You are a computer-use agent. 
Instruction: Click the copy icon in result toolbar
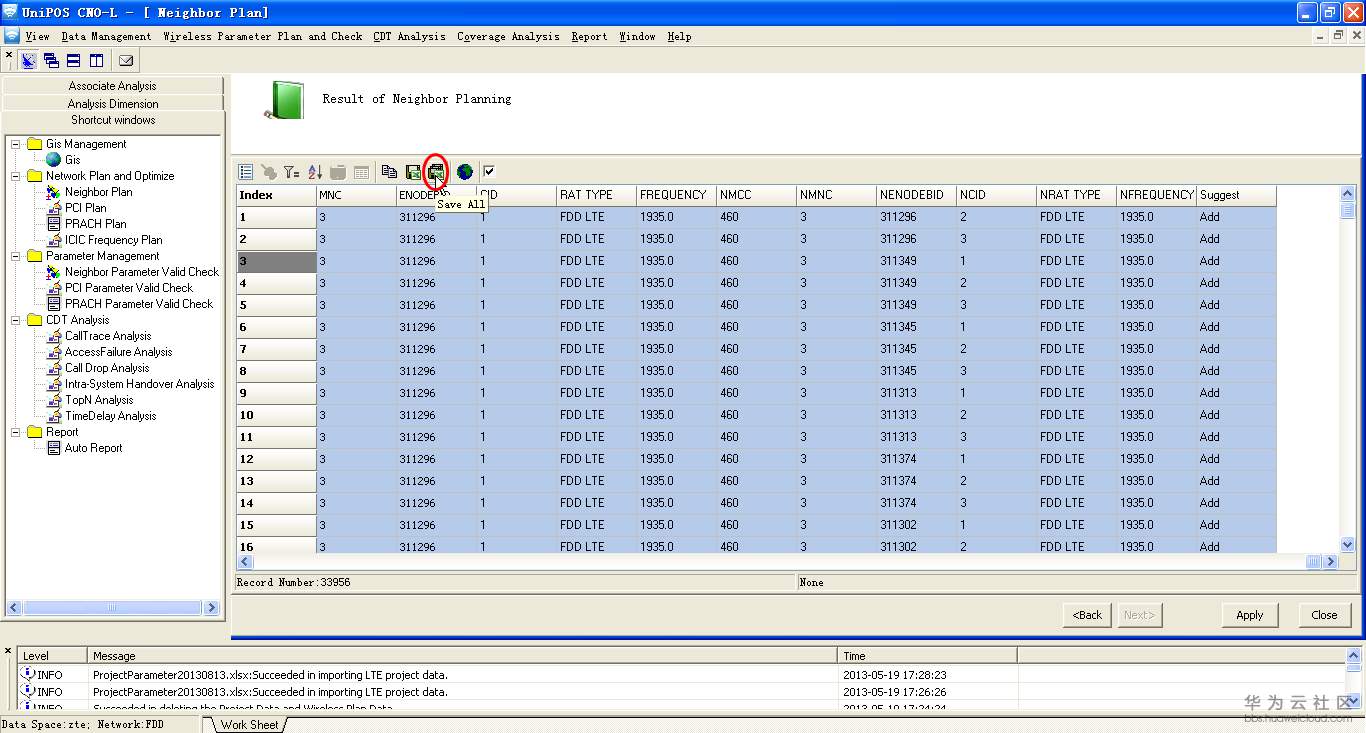point(389,172)
